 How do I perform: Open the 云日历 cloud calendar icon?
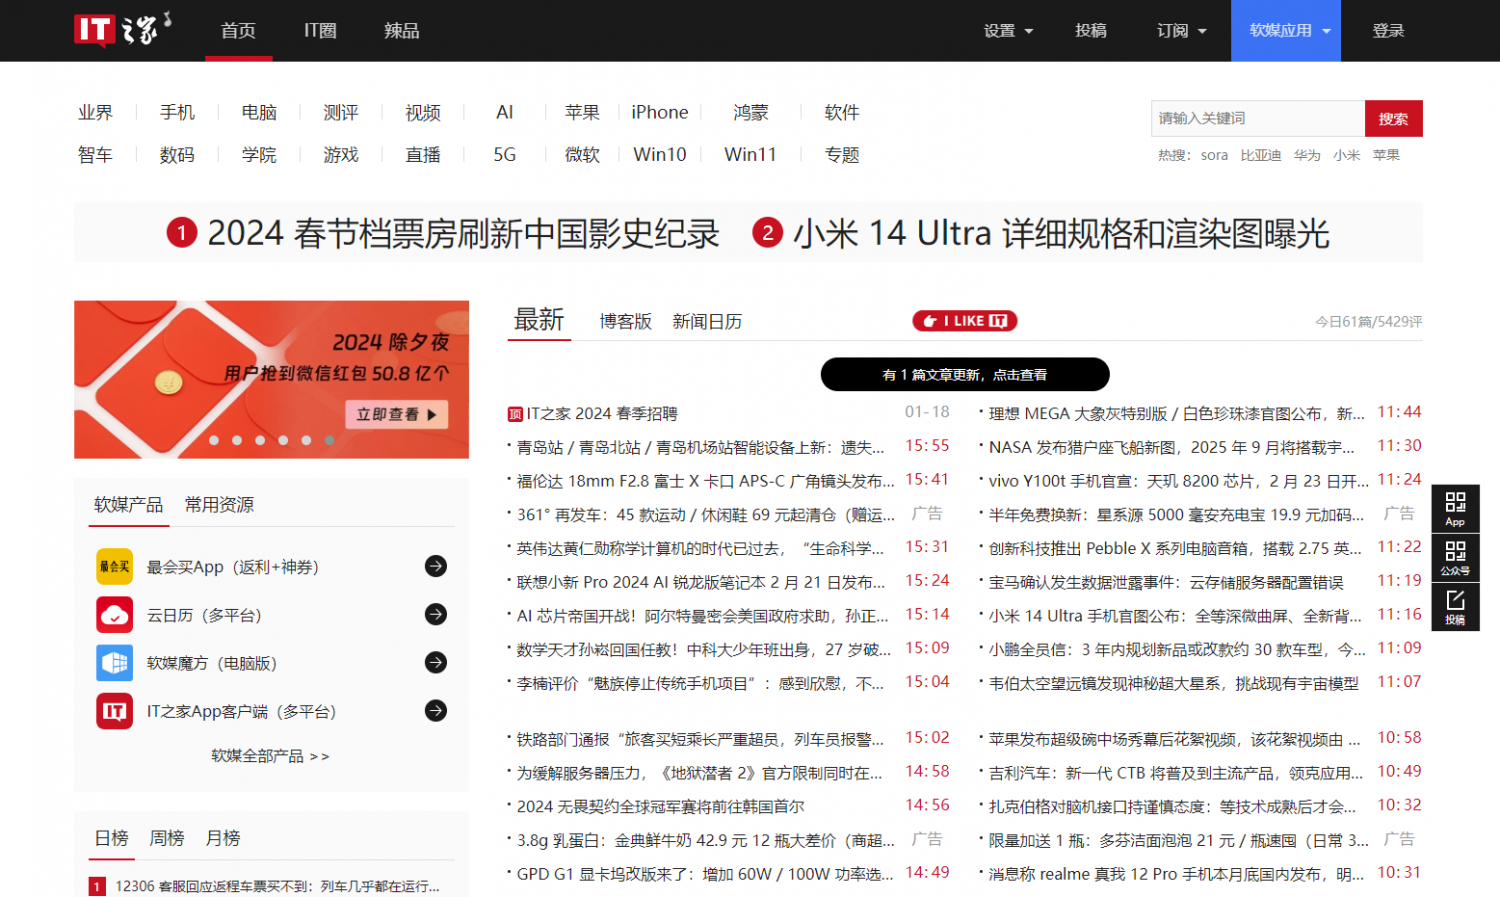point(114,614)
